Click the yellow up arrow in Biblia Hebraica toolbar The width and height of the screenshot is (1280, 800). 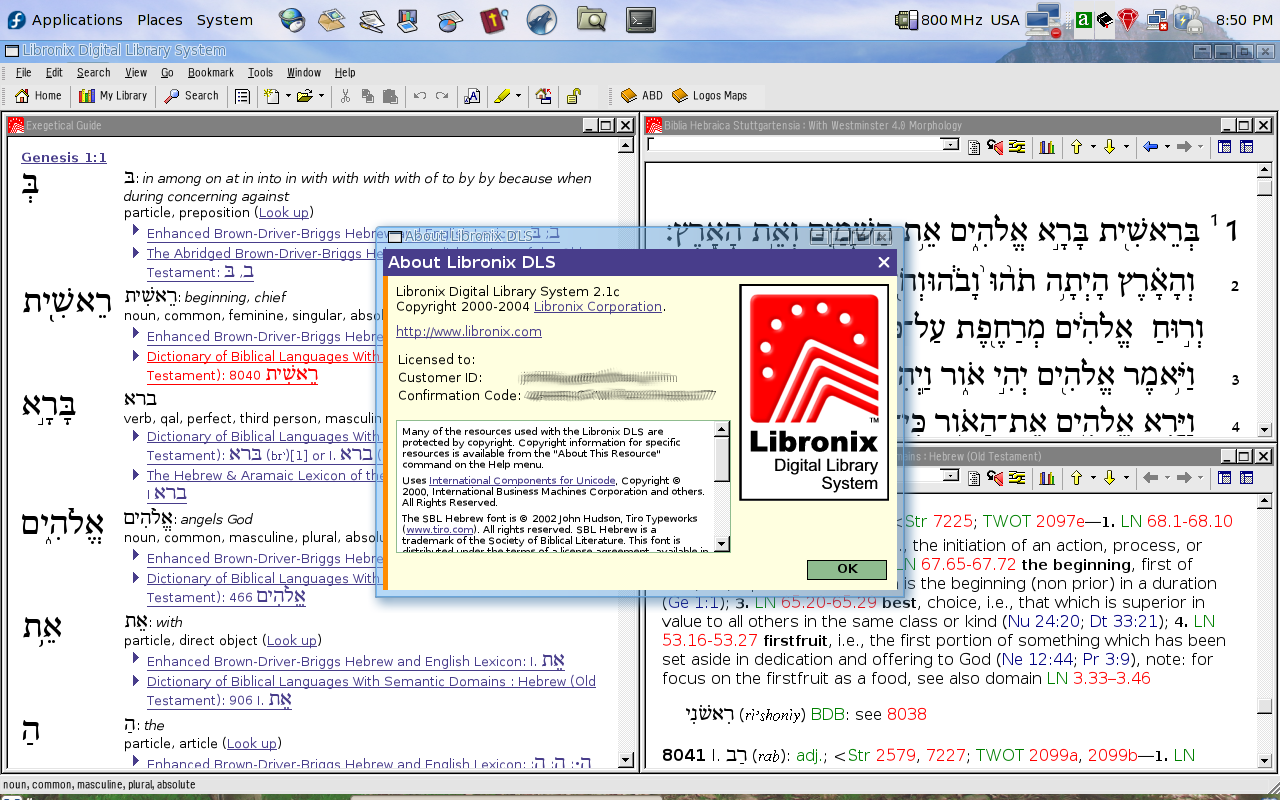point(1077,147)
